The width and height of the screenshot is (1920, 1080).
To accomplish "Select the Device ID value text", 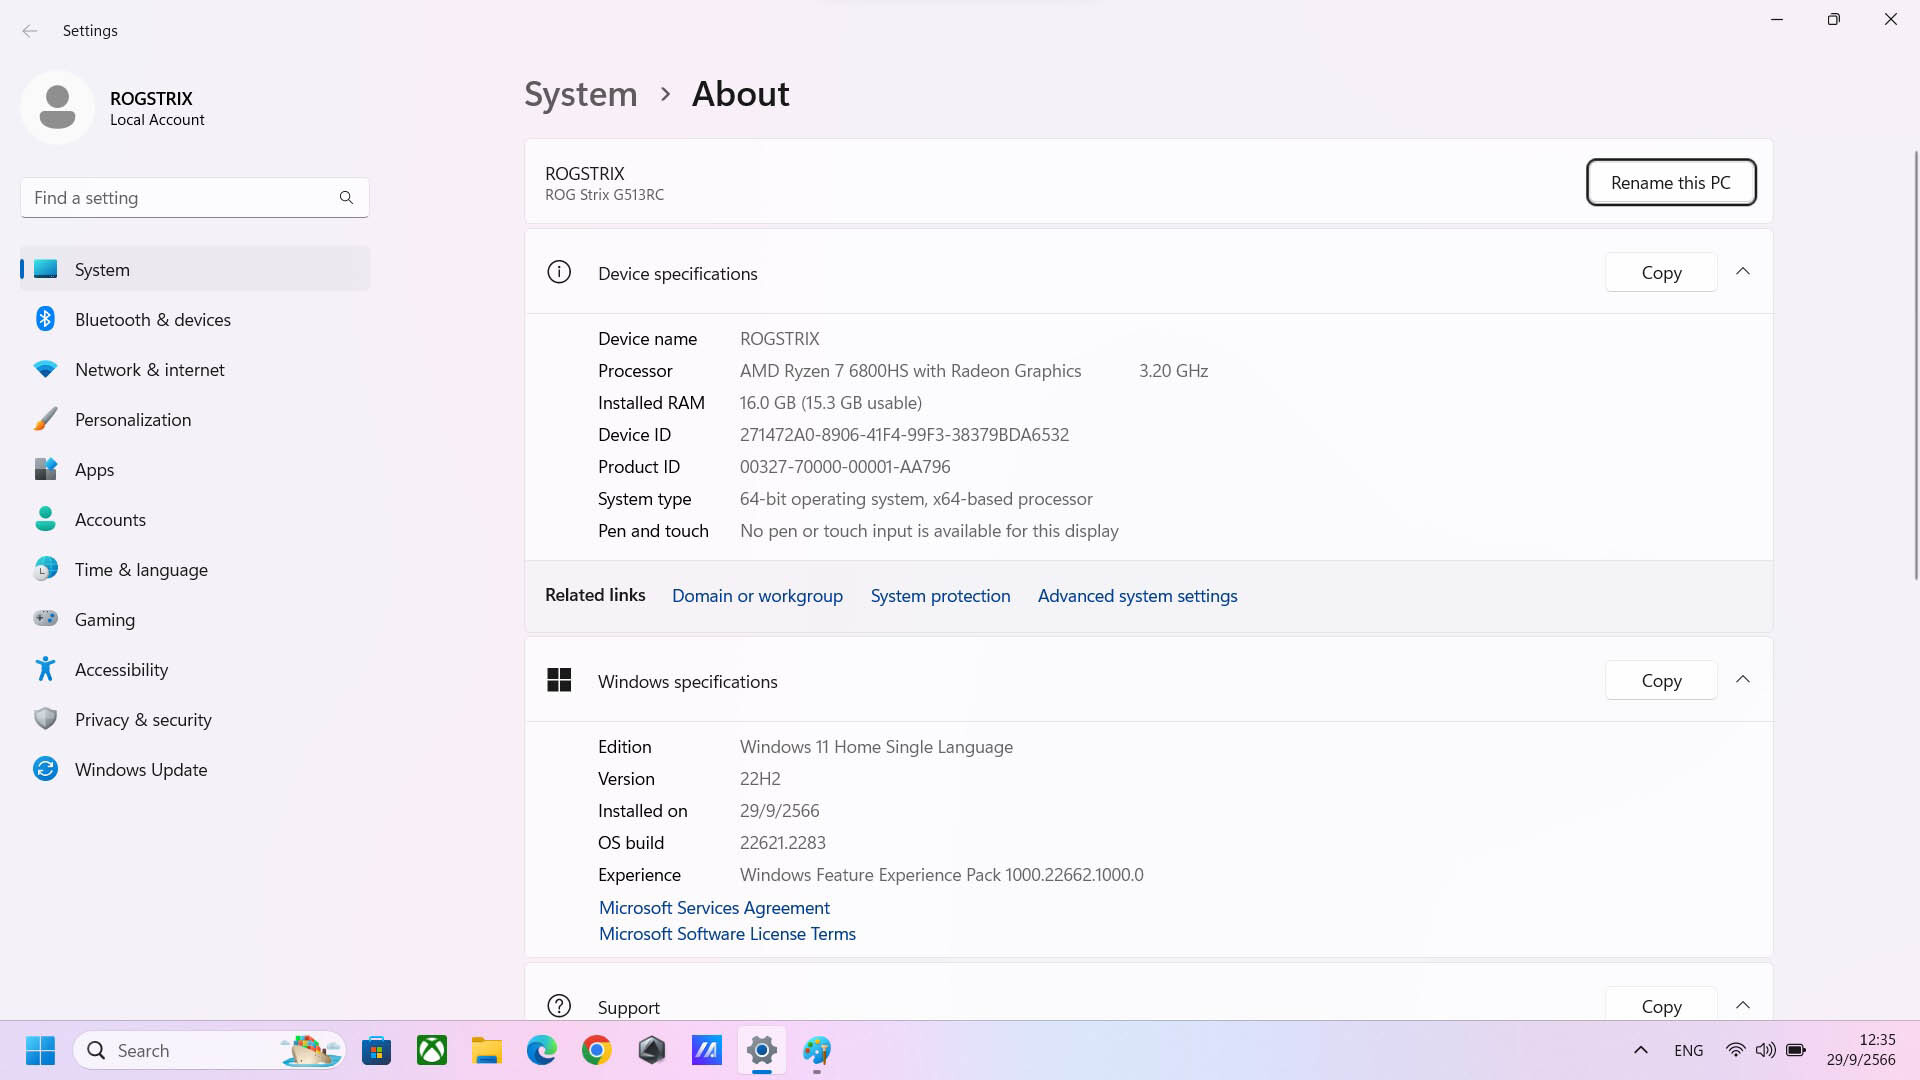I will coord(904,435).
